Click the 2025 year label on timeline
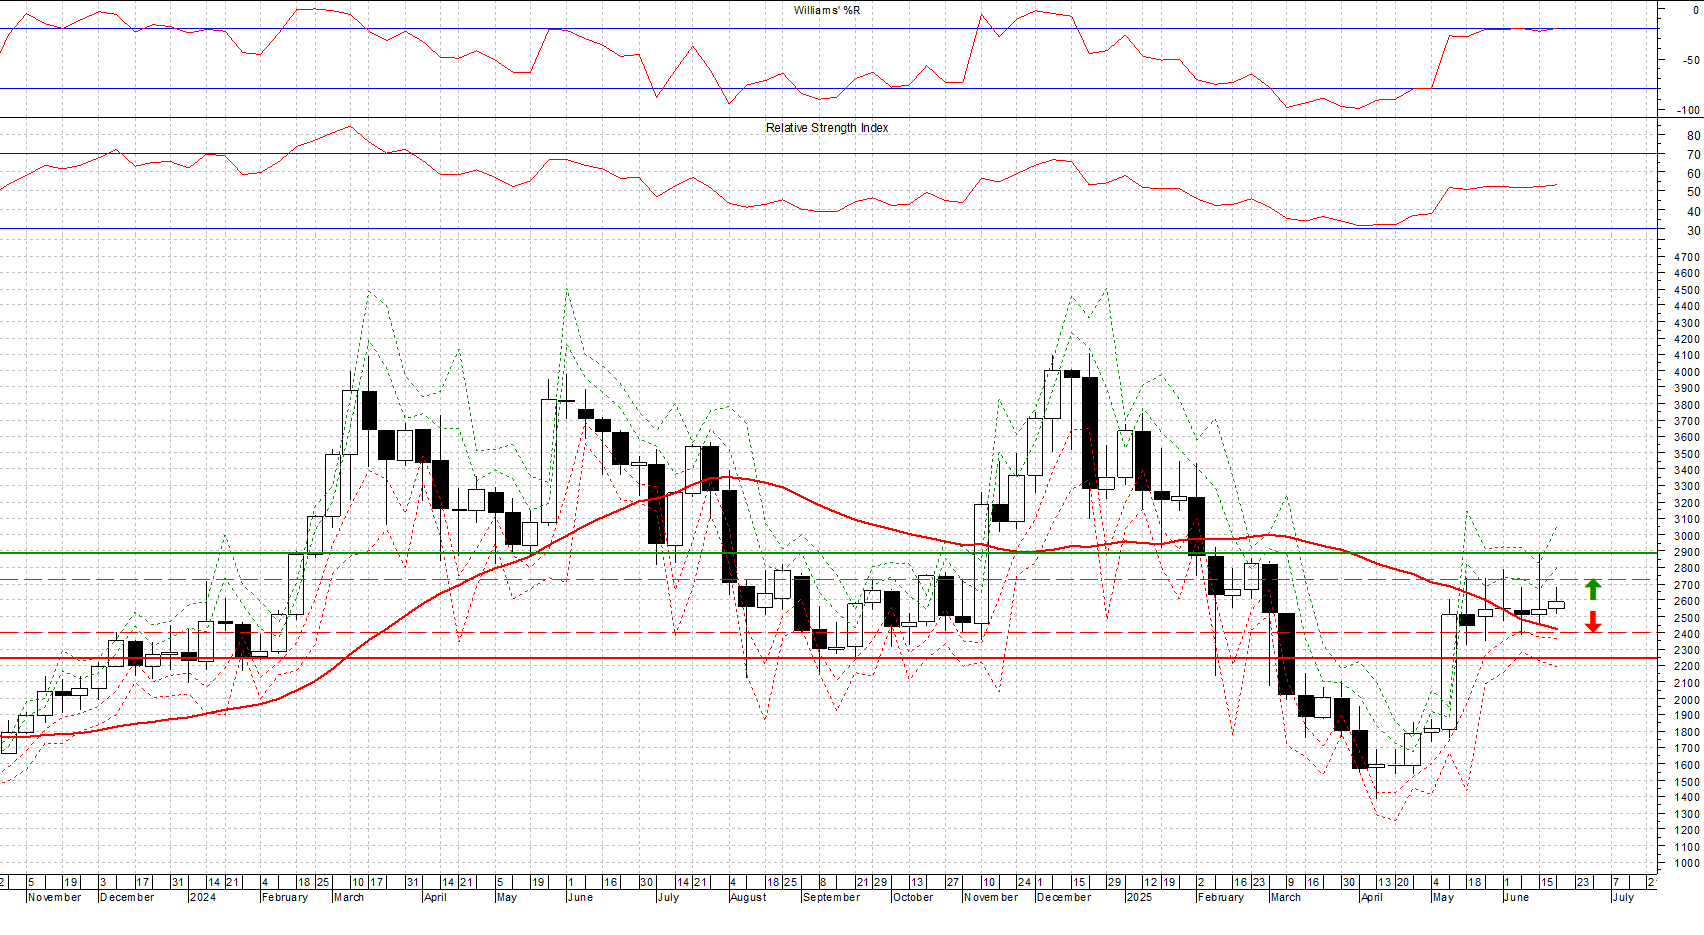This screenshot has height=935, width=1704. tap(1139, 897)
